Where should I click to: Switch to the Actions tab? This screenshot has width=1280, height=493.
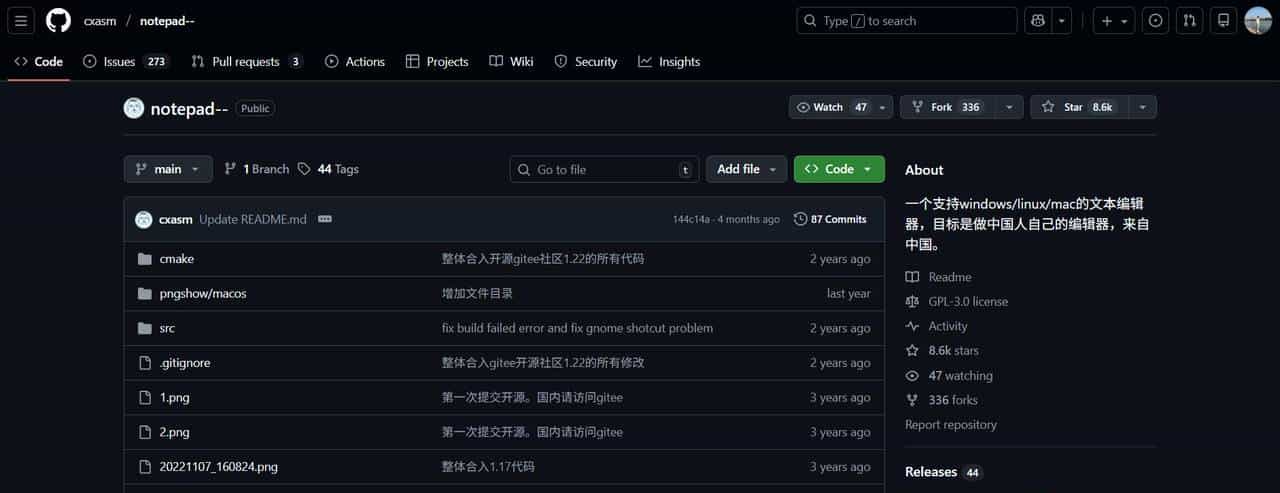pyautogui.click(x=355, y=62)
